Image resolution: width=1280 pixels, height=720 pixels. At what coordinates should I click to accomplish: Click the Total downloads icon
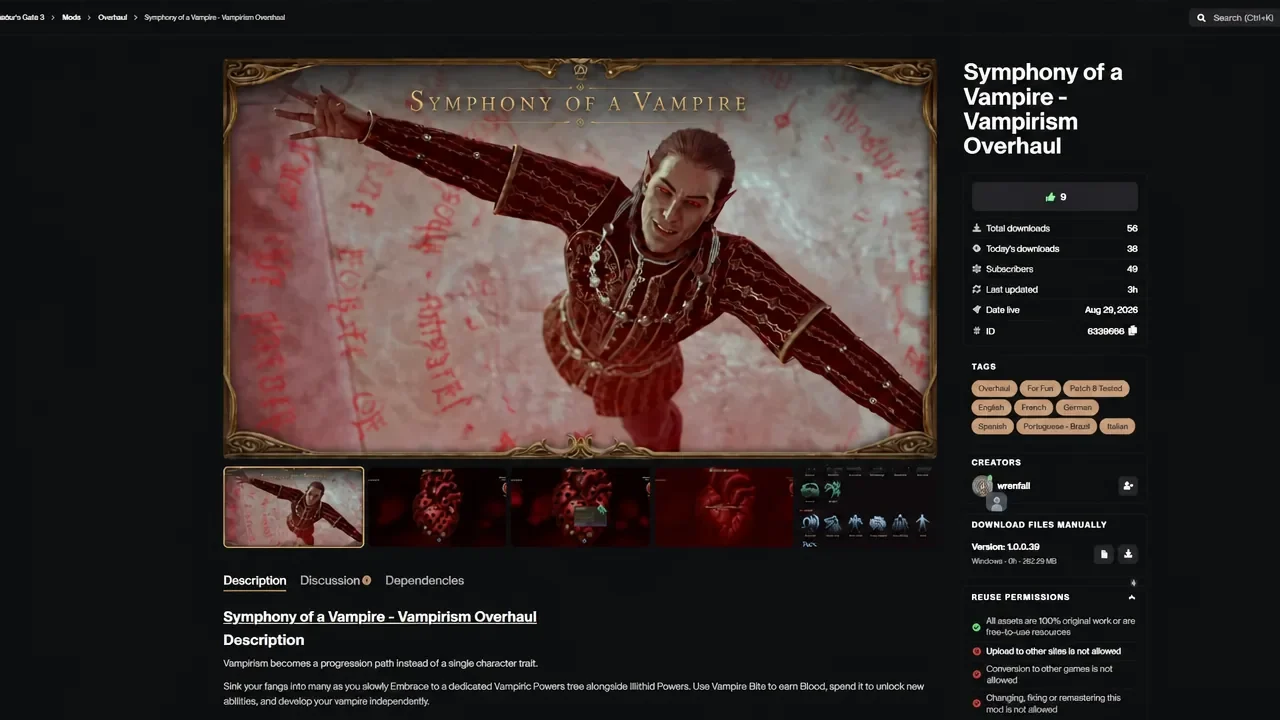977,228
